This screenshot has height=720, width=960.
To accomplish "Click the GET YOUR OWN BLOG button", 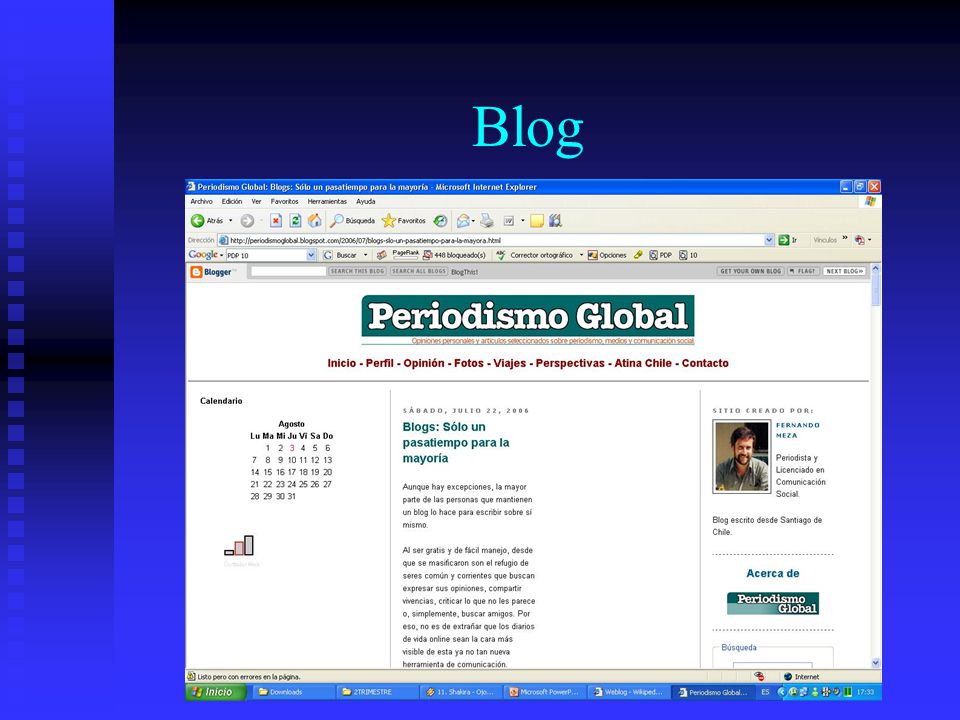I will 751,271.
